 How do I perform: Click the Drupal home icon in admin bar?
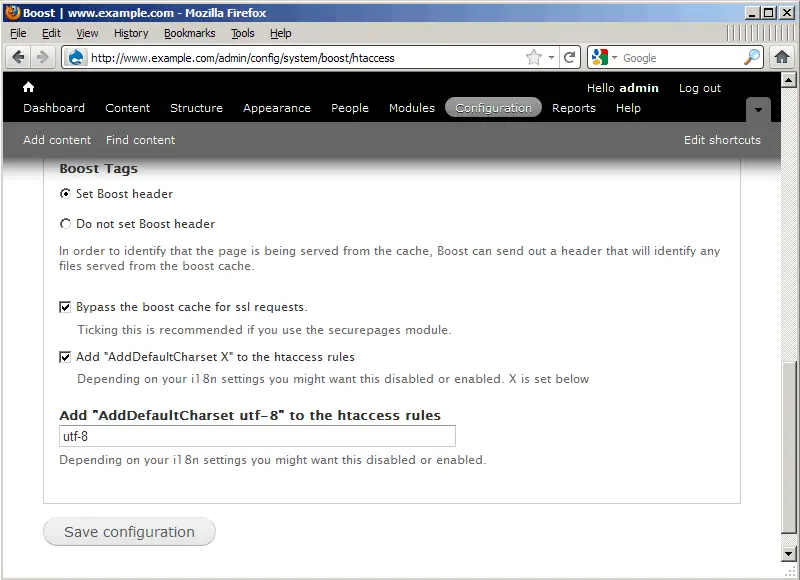(29, 87)
